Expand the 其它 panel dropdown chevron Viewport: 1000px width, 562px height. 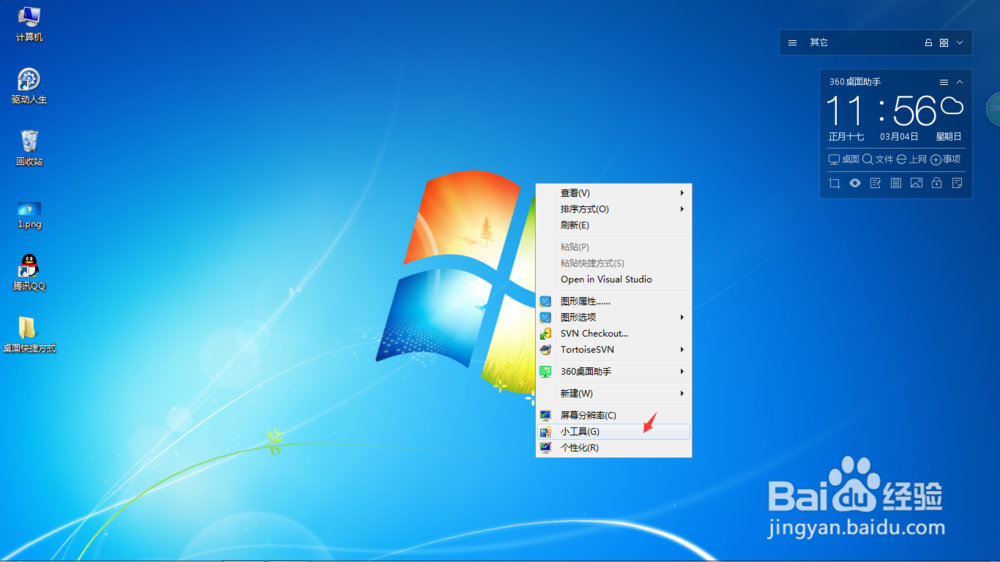pos(960,43)
